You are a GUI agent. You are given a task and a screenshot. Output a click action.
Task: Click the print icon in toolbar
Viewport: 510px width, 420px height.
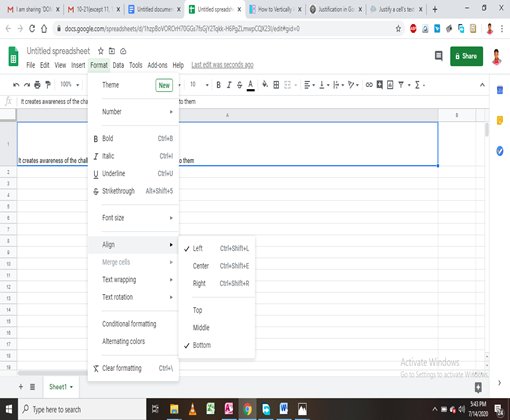tap(37, 85)
